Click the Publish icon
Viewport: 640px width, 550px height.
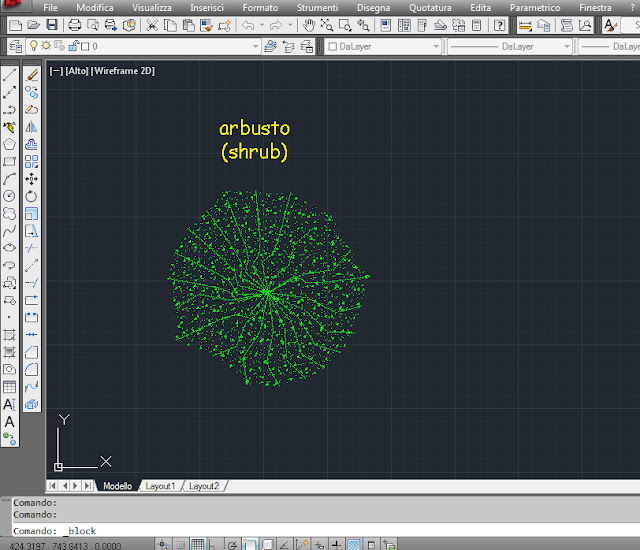[111, 25]
